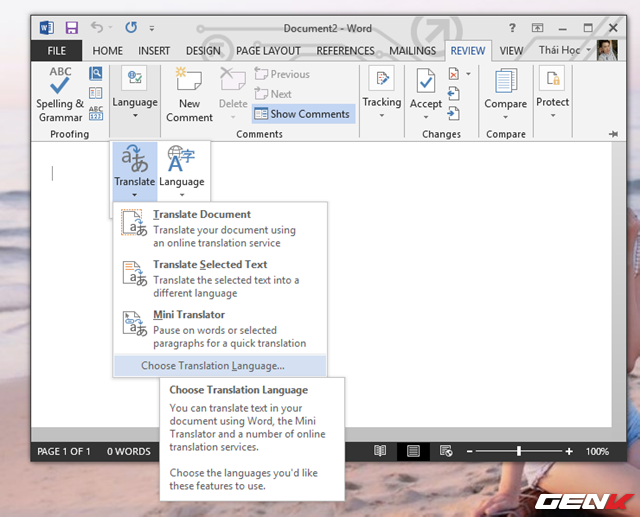The width and height of the screenshot is (640, 517).
Task: Toggle Show Comments
Action: coord(303,114)
